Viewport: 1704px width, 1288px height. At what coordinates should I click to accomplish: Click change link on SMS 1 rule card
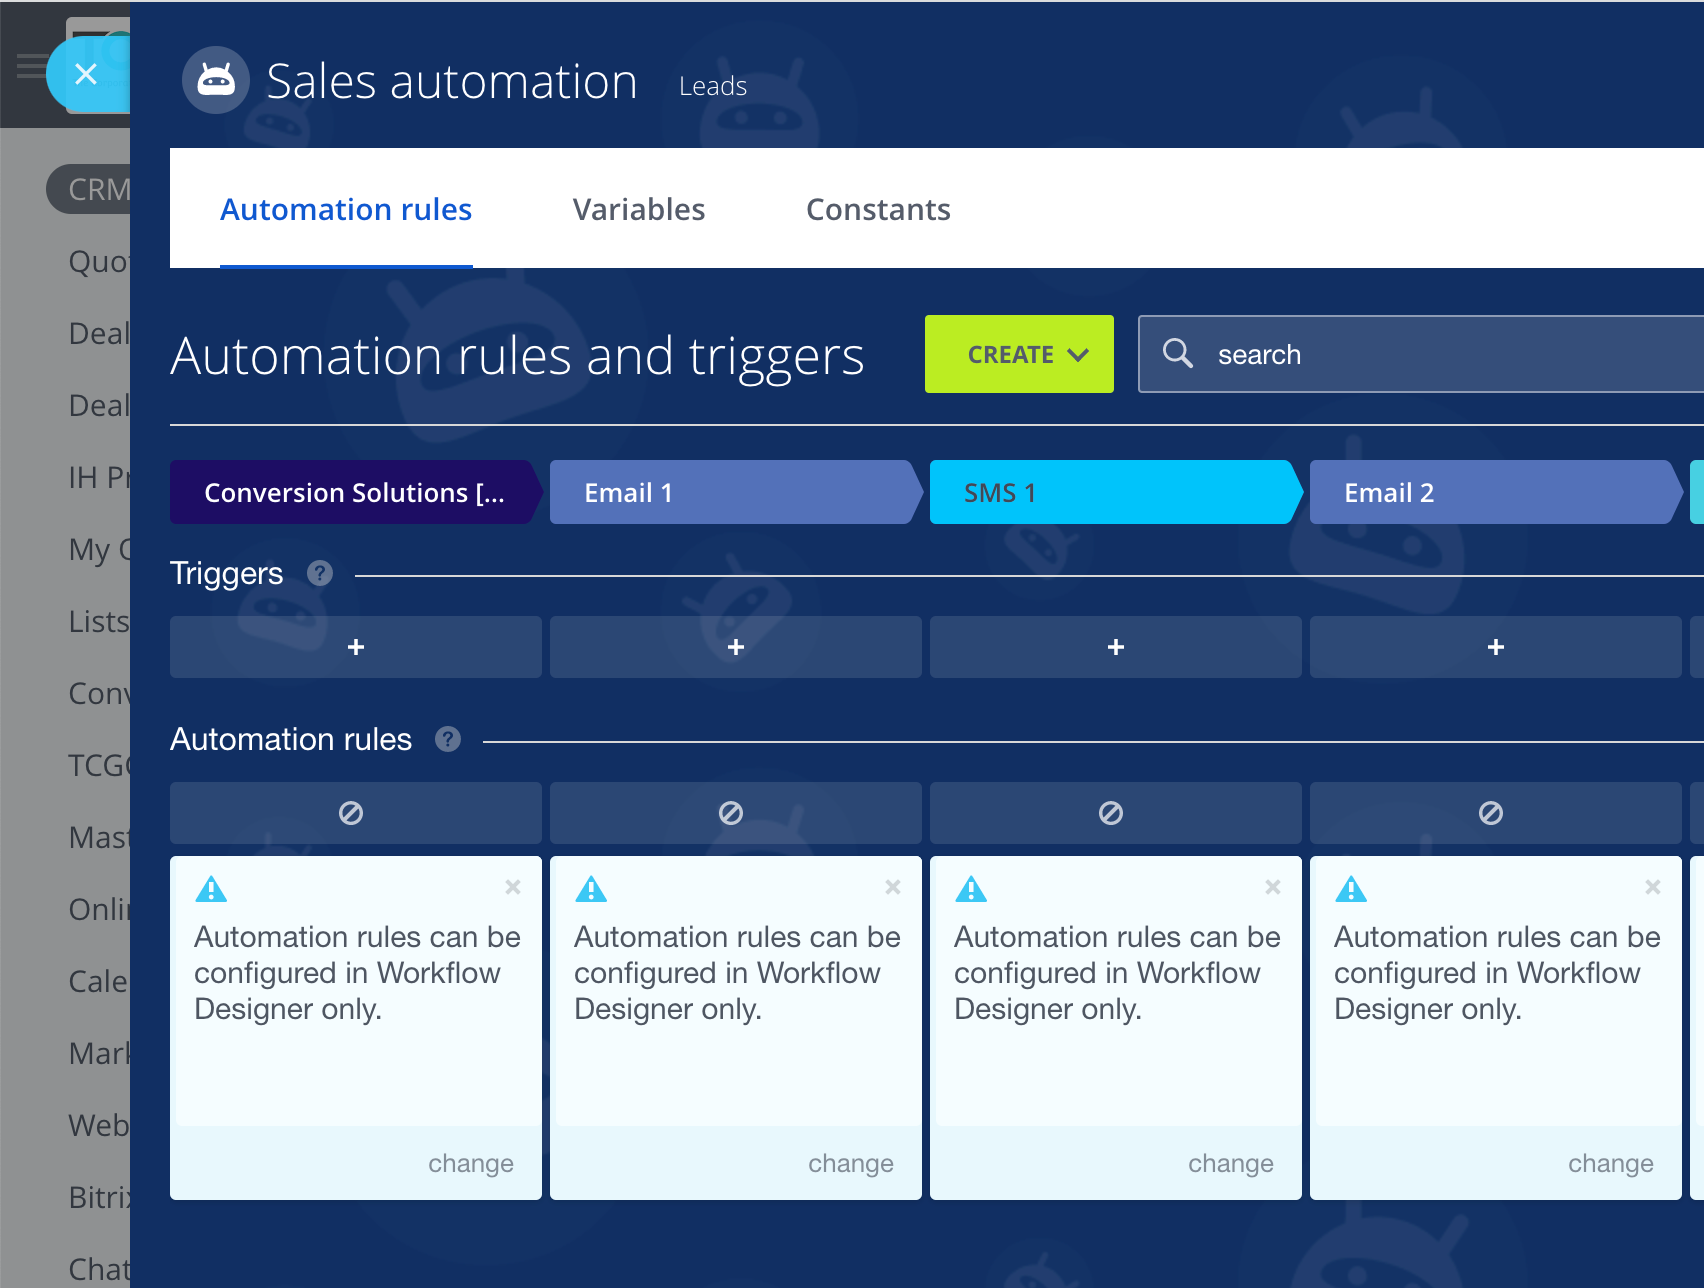[1230, 1163]
